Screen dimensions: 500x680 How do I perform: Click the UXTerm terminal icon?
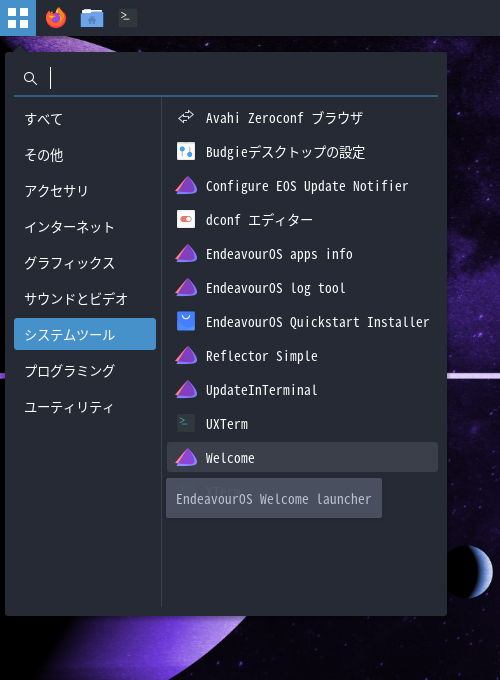[x=186, y=423]
